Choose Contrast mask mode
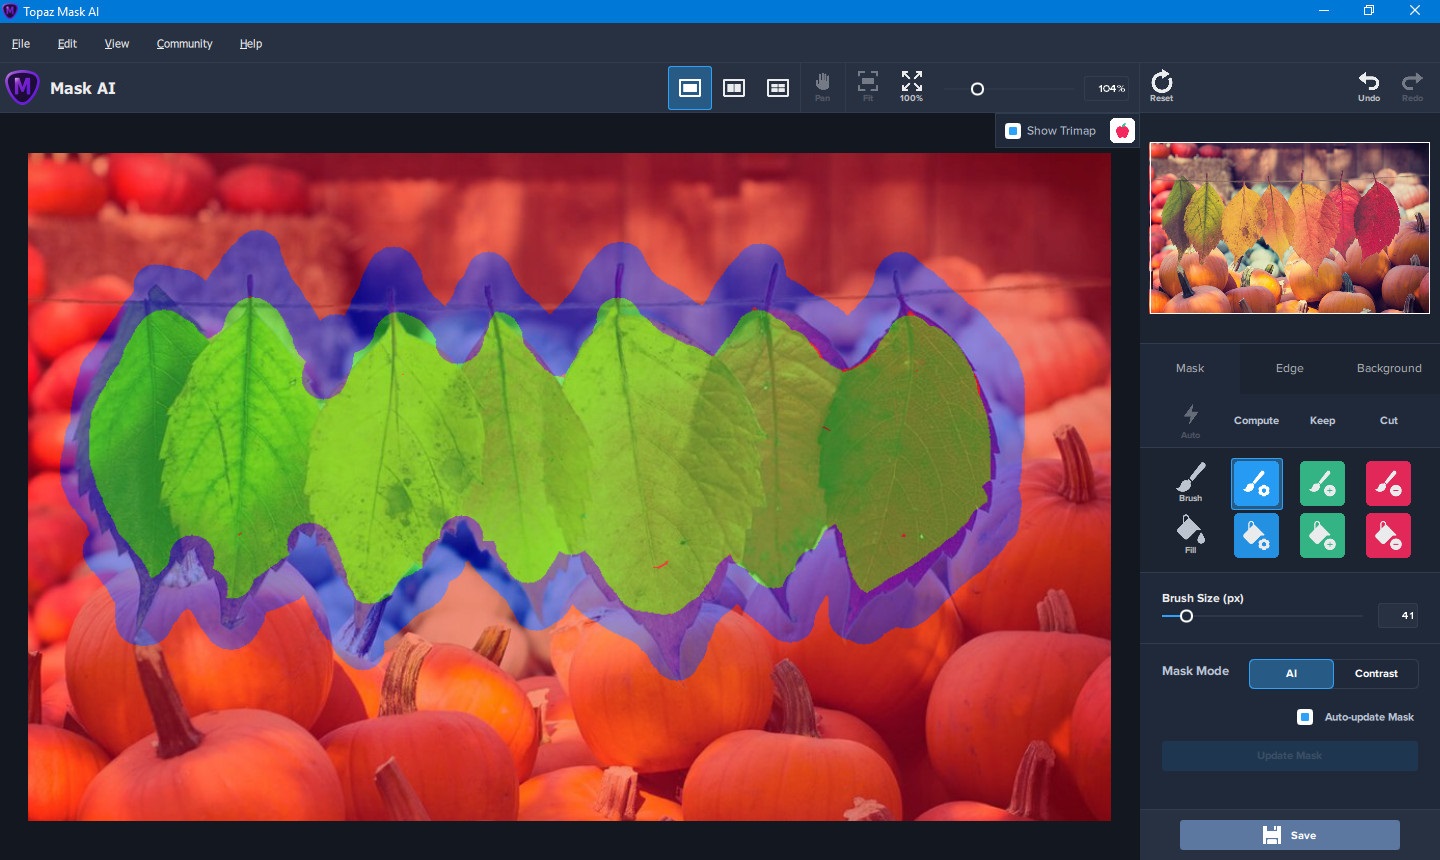Screen dimensions: 1440x860 coord(1376,674)
